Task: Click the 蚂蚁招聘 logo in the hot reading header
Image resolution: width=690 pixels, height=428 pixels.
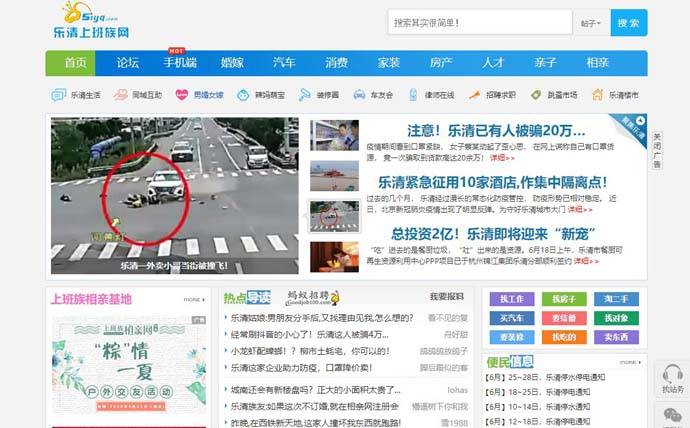Action: [x=312, y=298]
